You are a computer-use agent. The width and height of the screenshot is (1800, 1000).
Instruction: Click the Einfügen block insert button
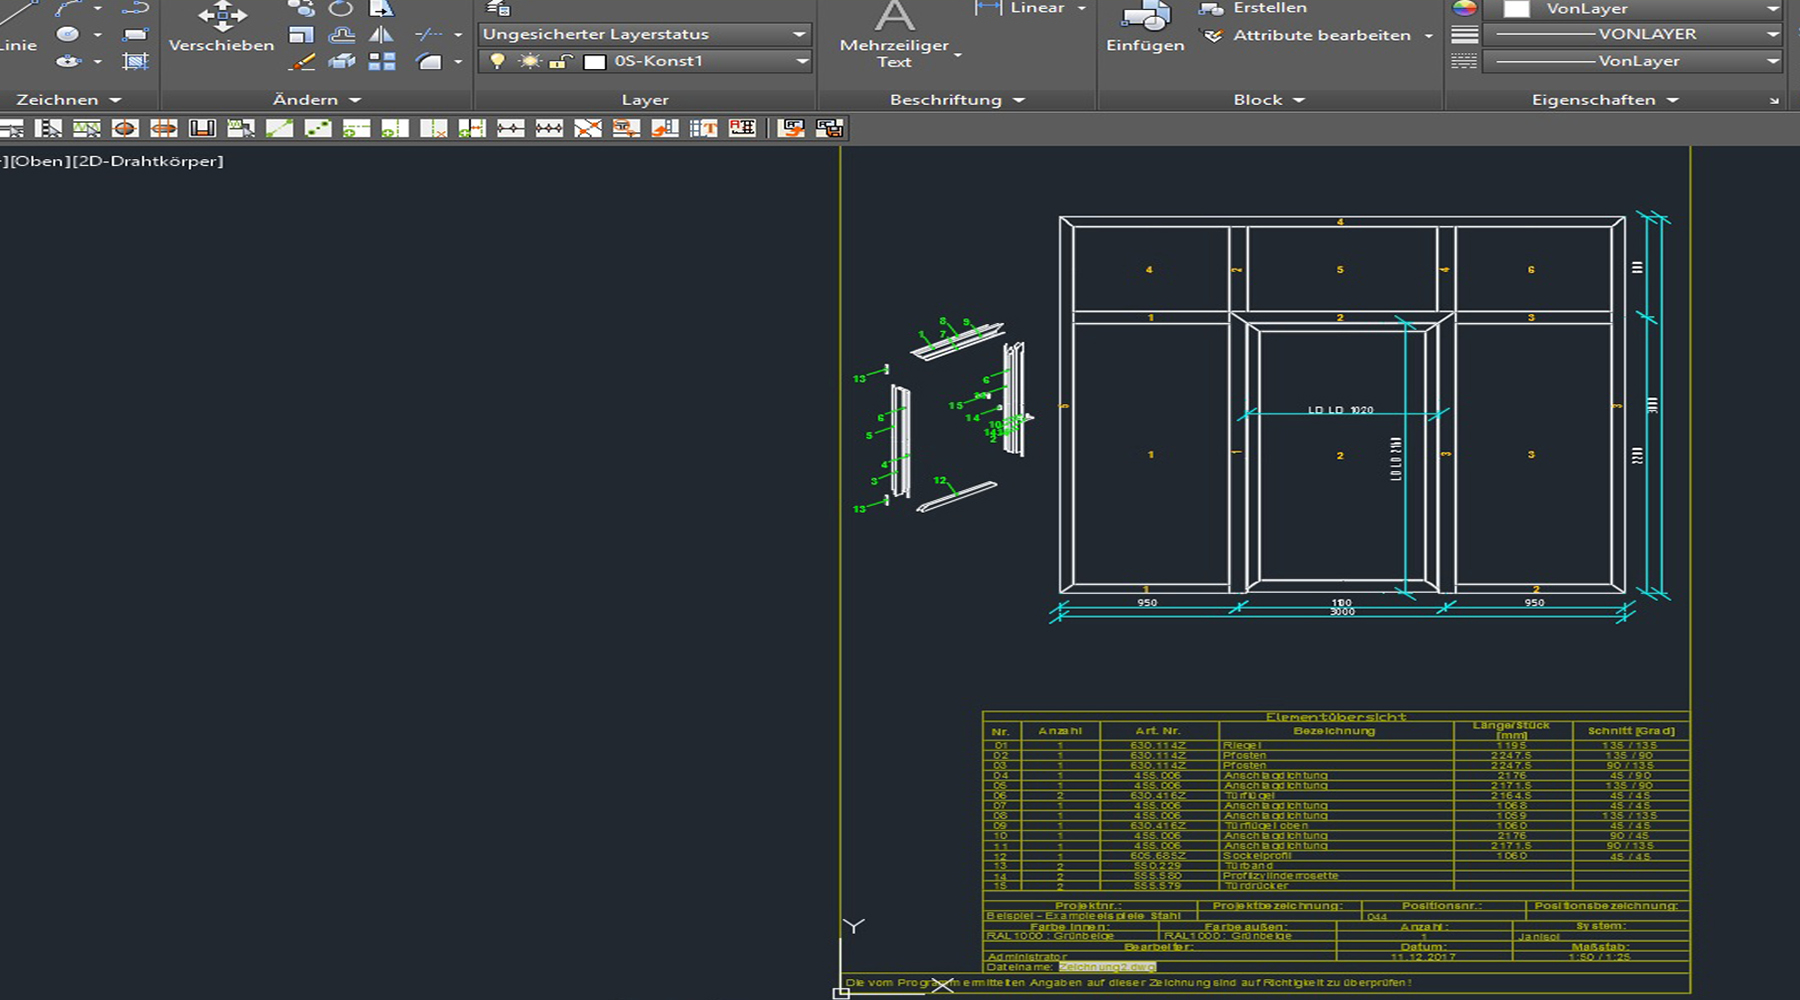pos(1145,27)
